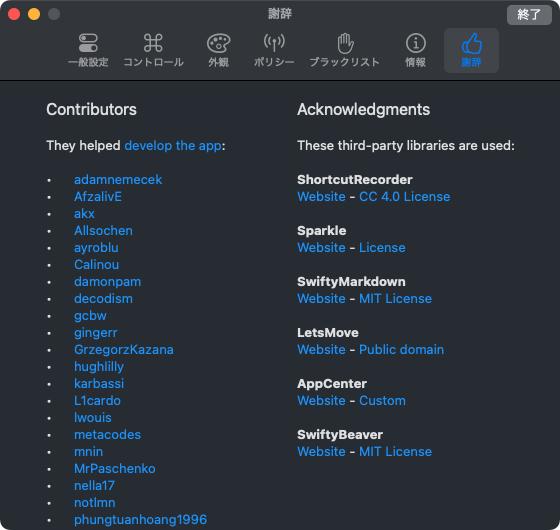
Task: Minimize the window with yellow button
Action: click(x=34, y=14)
